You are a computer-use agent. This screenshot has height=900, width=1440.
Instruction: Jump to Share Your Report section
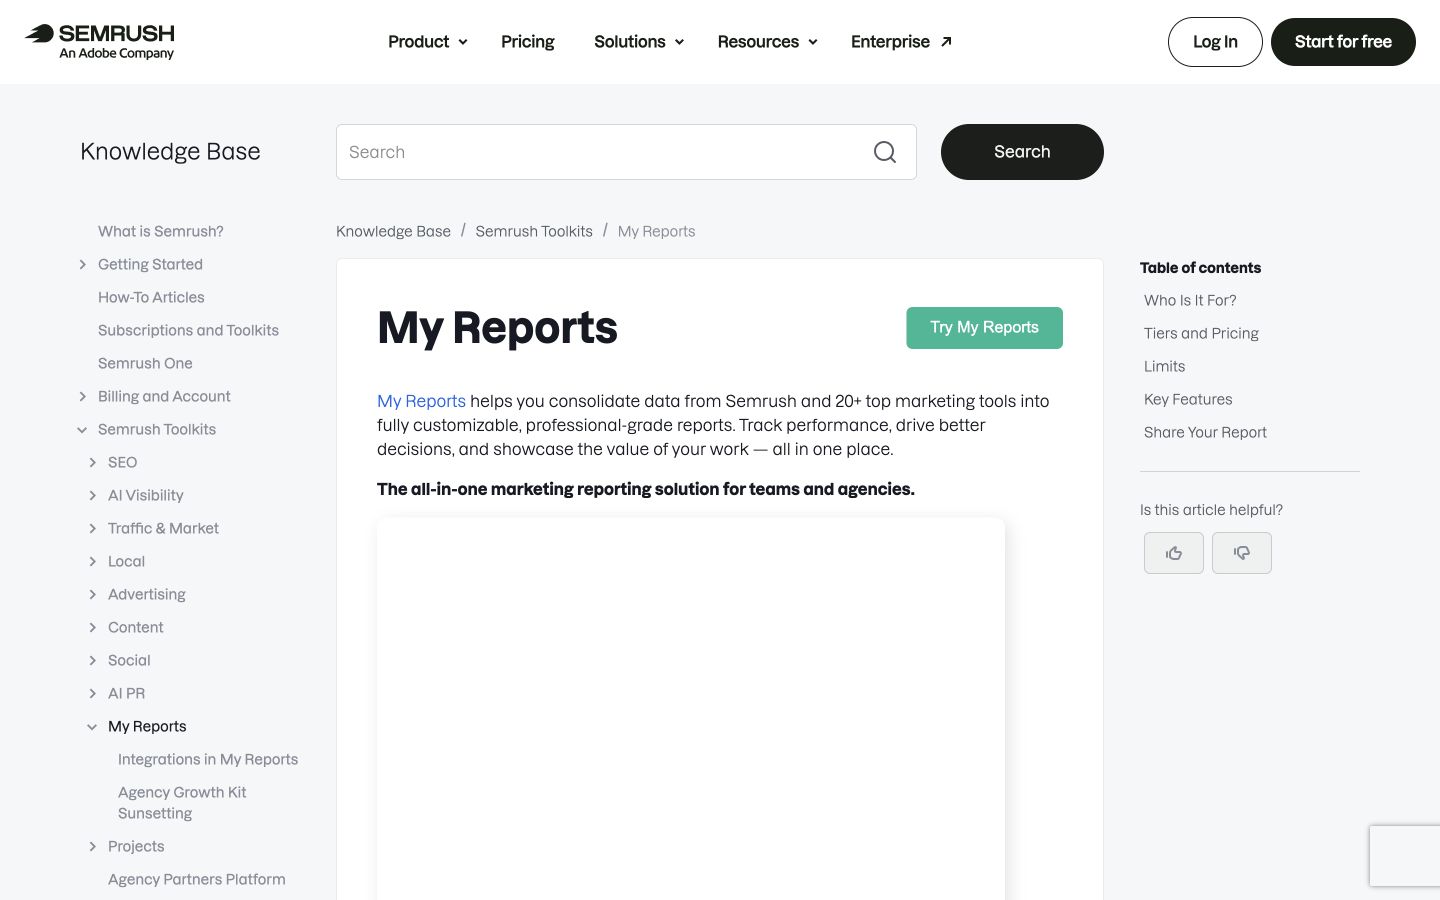click(x=1205, y=432)
